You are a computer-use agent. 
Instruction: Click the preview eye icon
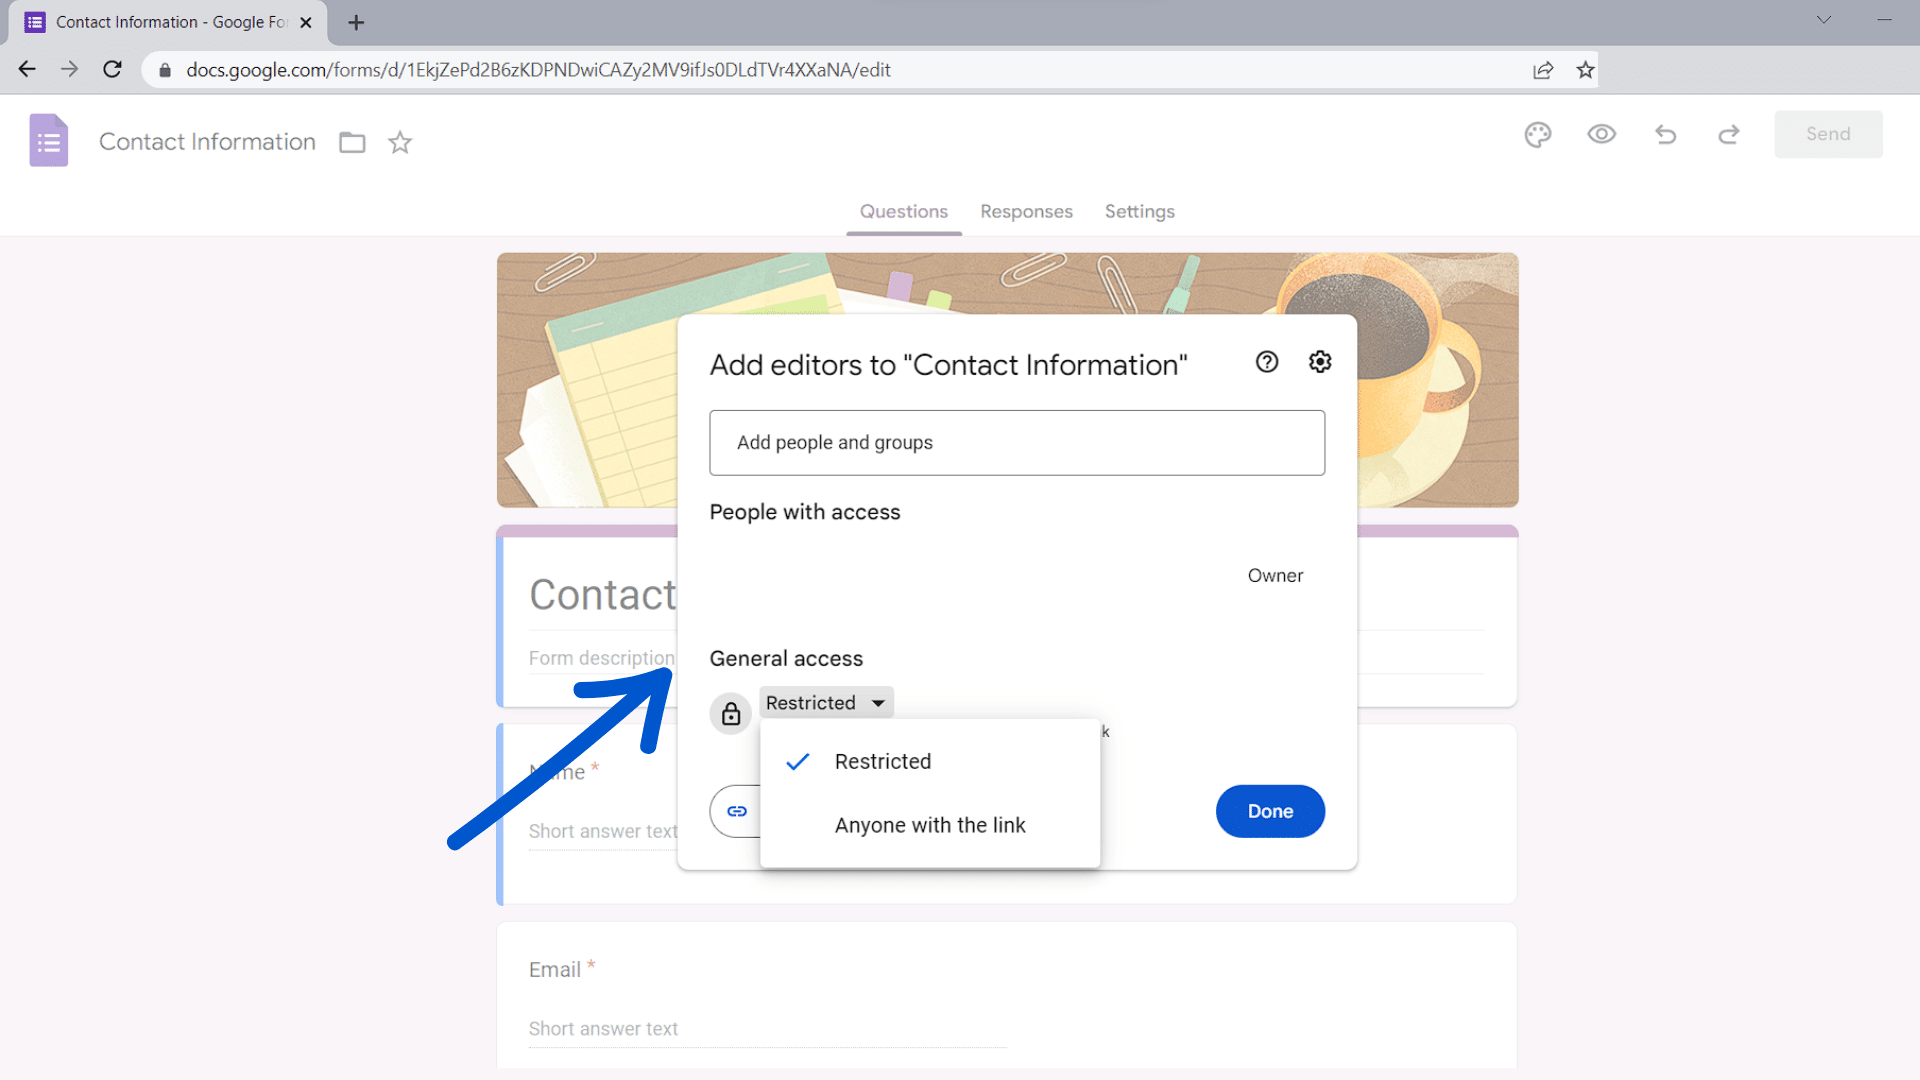(x=1601, y=133)
